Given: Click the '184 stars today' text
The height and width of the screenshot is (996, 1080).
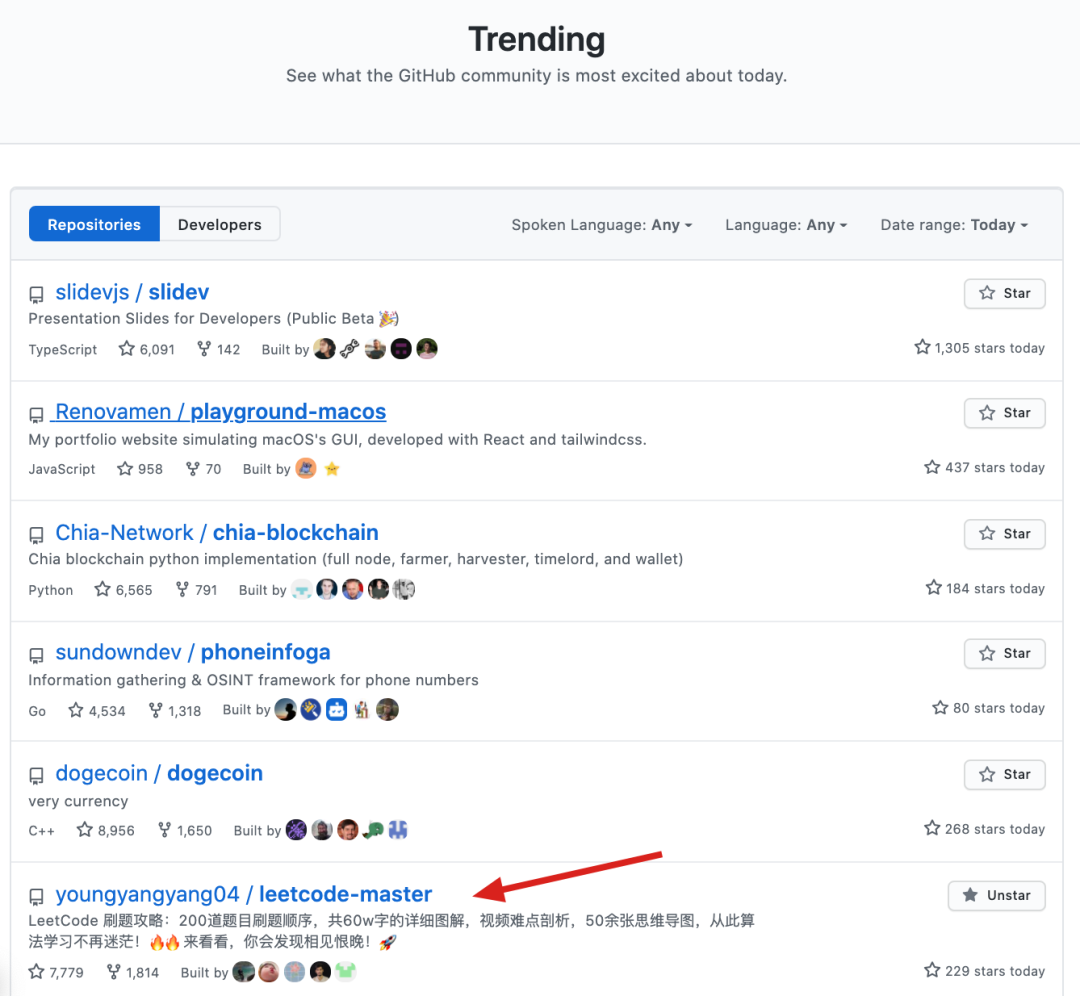Looking at the screenshot, I should tap(995, 588).
